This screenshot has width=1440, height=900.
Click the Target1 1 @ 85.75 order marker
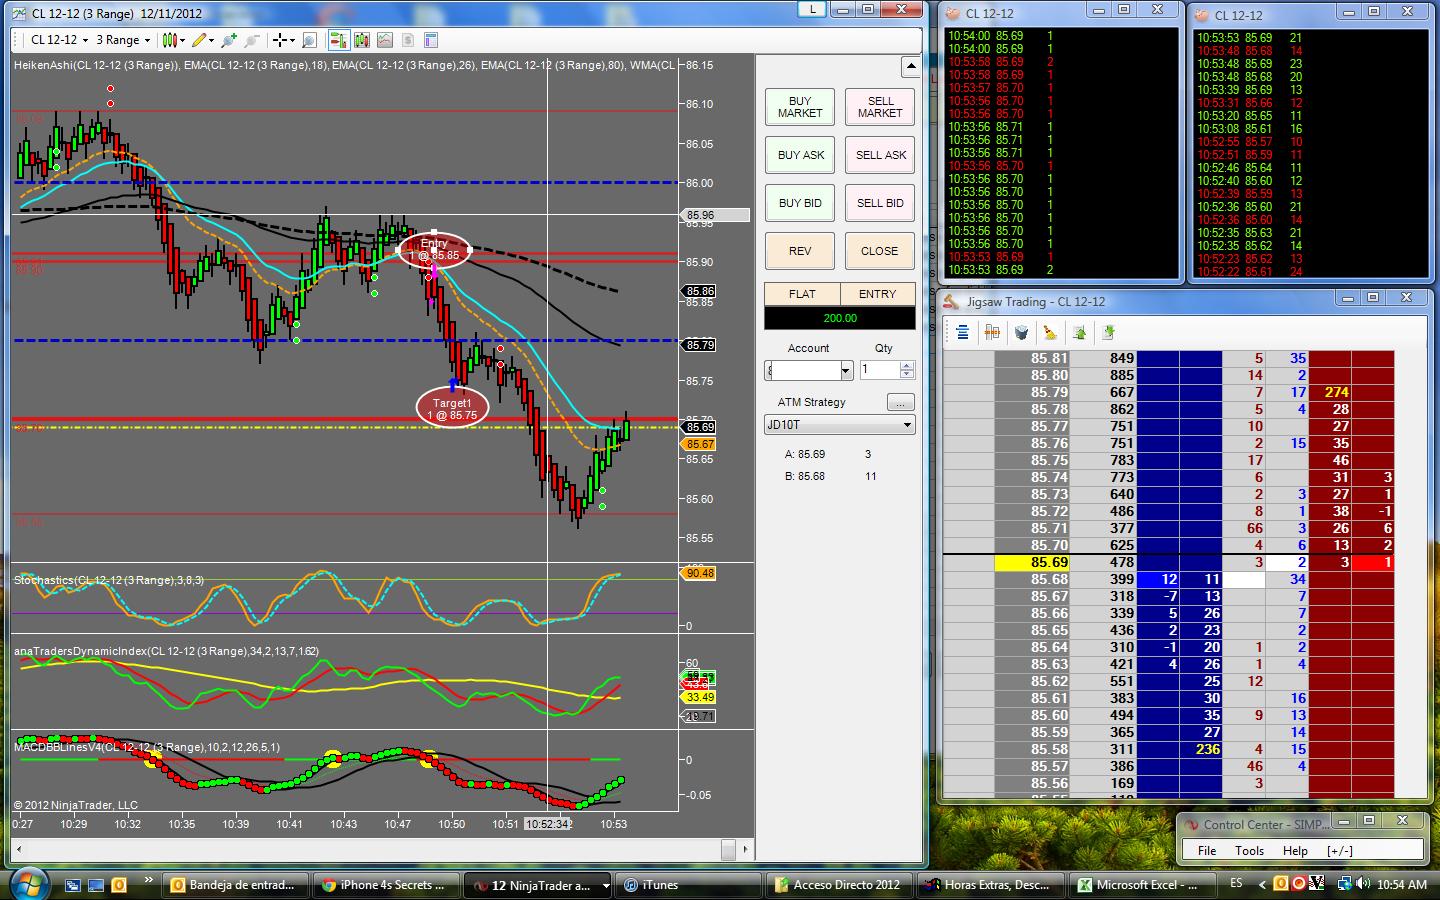click(x=452, y=408)
